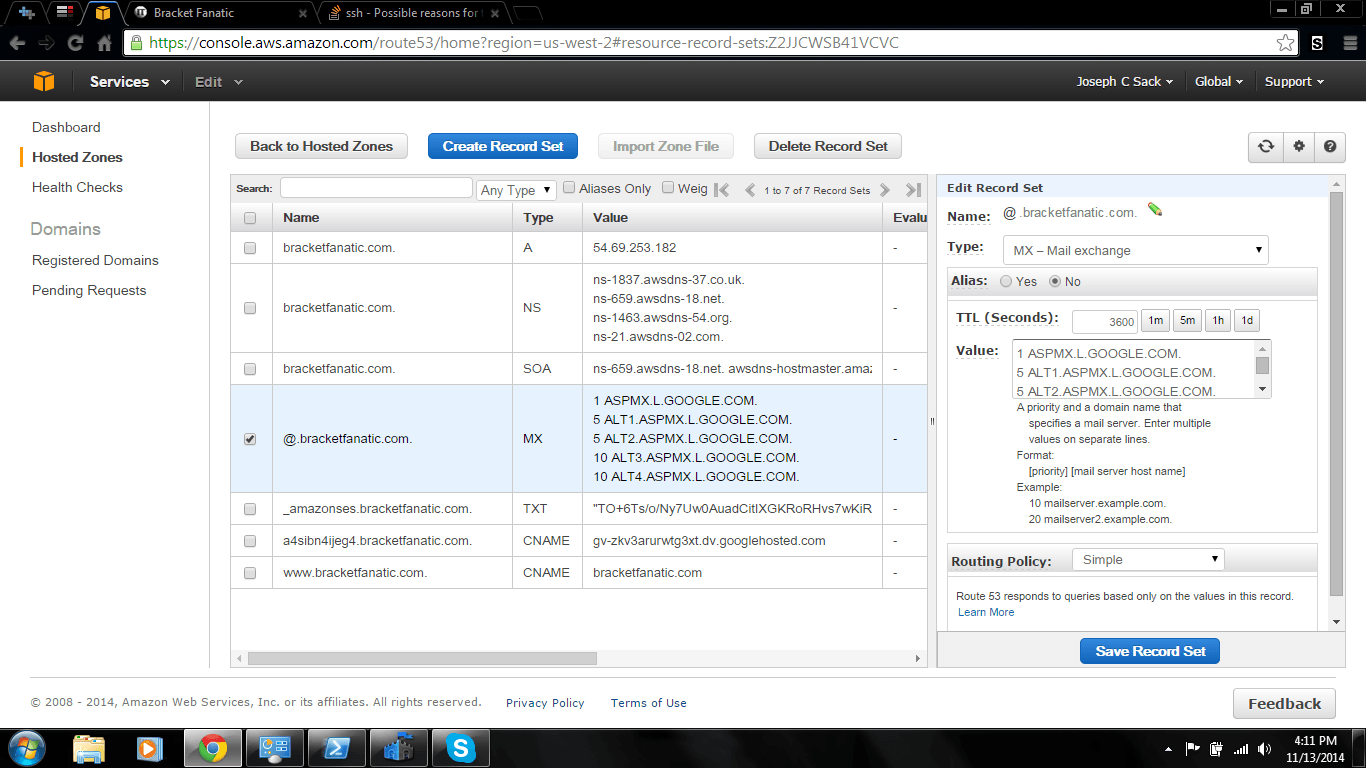Viewport: 1366px width, 768px height.
Task: Uncheck the MX record row checkbox
Action: pyautogui.click(x=250, y=439)
